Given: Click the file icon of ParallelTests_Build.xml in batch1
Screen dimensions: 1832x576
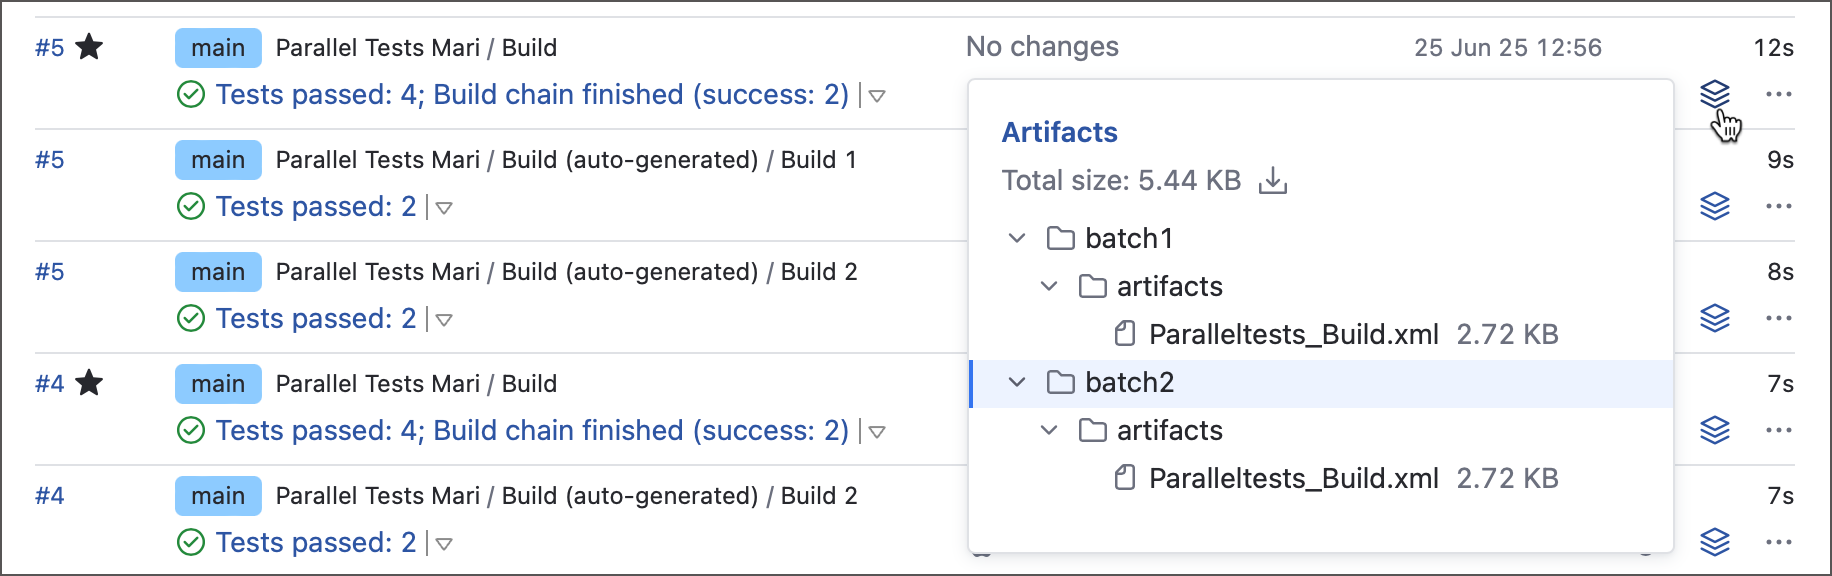Looking at the screenshot, I should coord(1128,334).
